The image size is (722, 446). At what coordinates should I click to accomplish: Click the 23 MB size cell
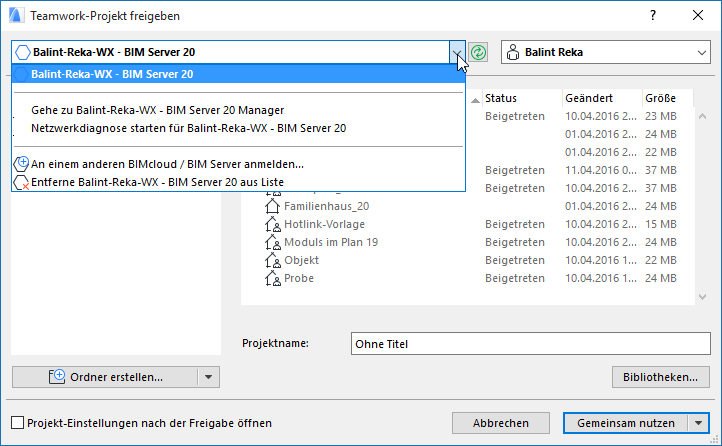coord(661,116)
